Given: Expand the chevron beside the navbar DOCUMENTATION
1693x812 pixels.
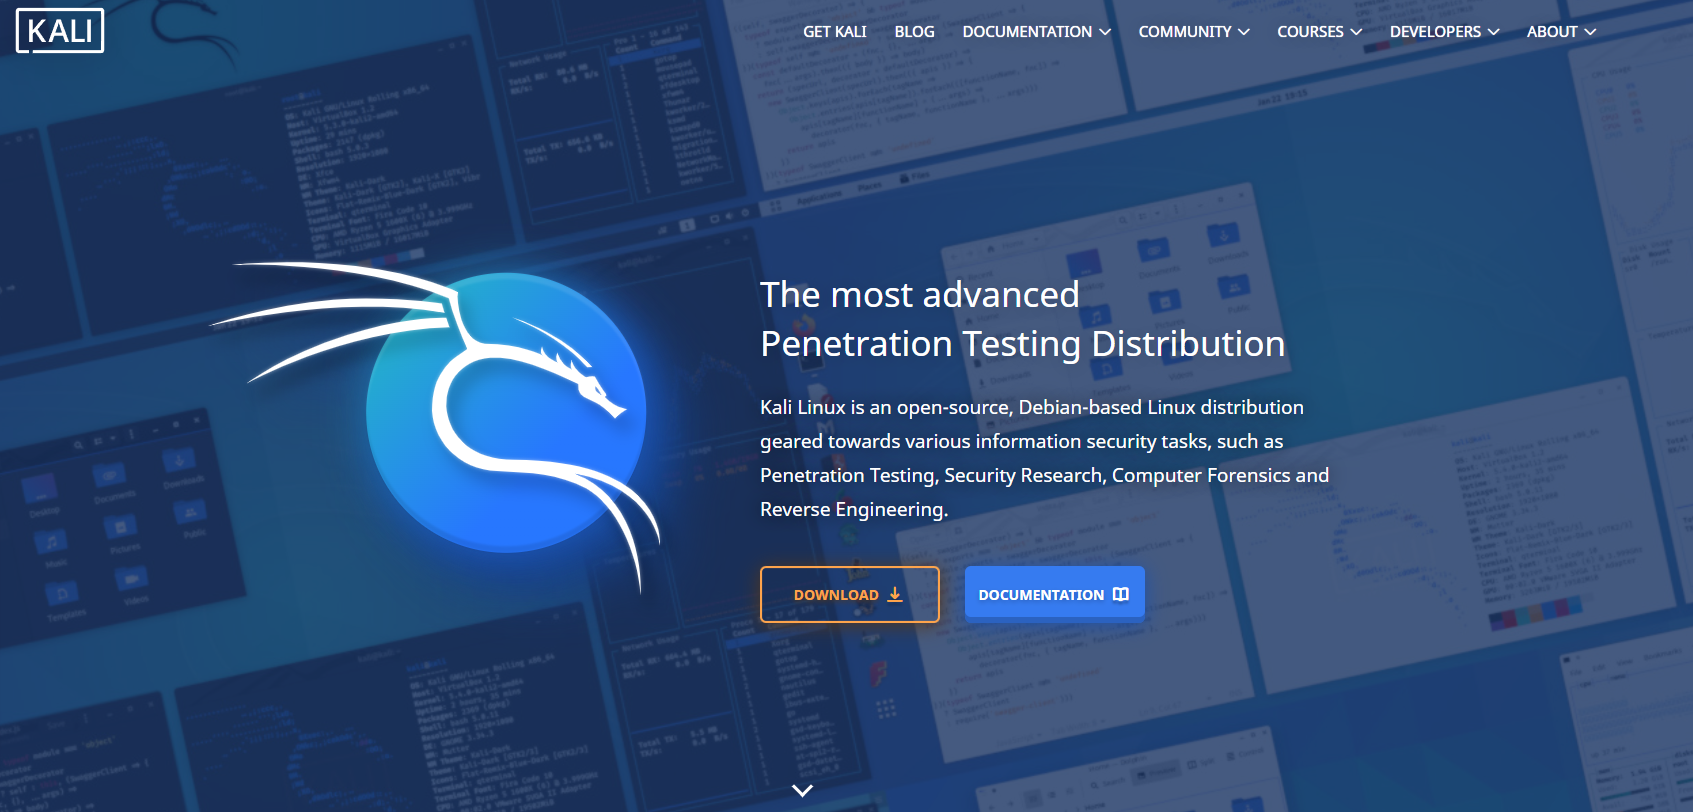Looking at the screenshot, I should 1105,32.
